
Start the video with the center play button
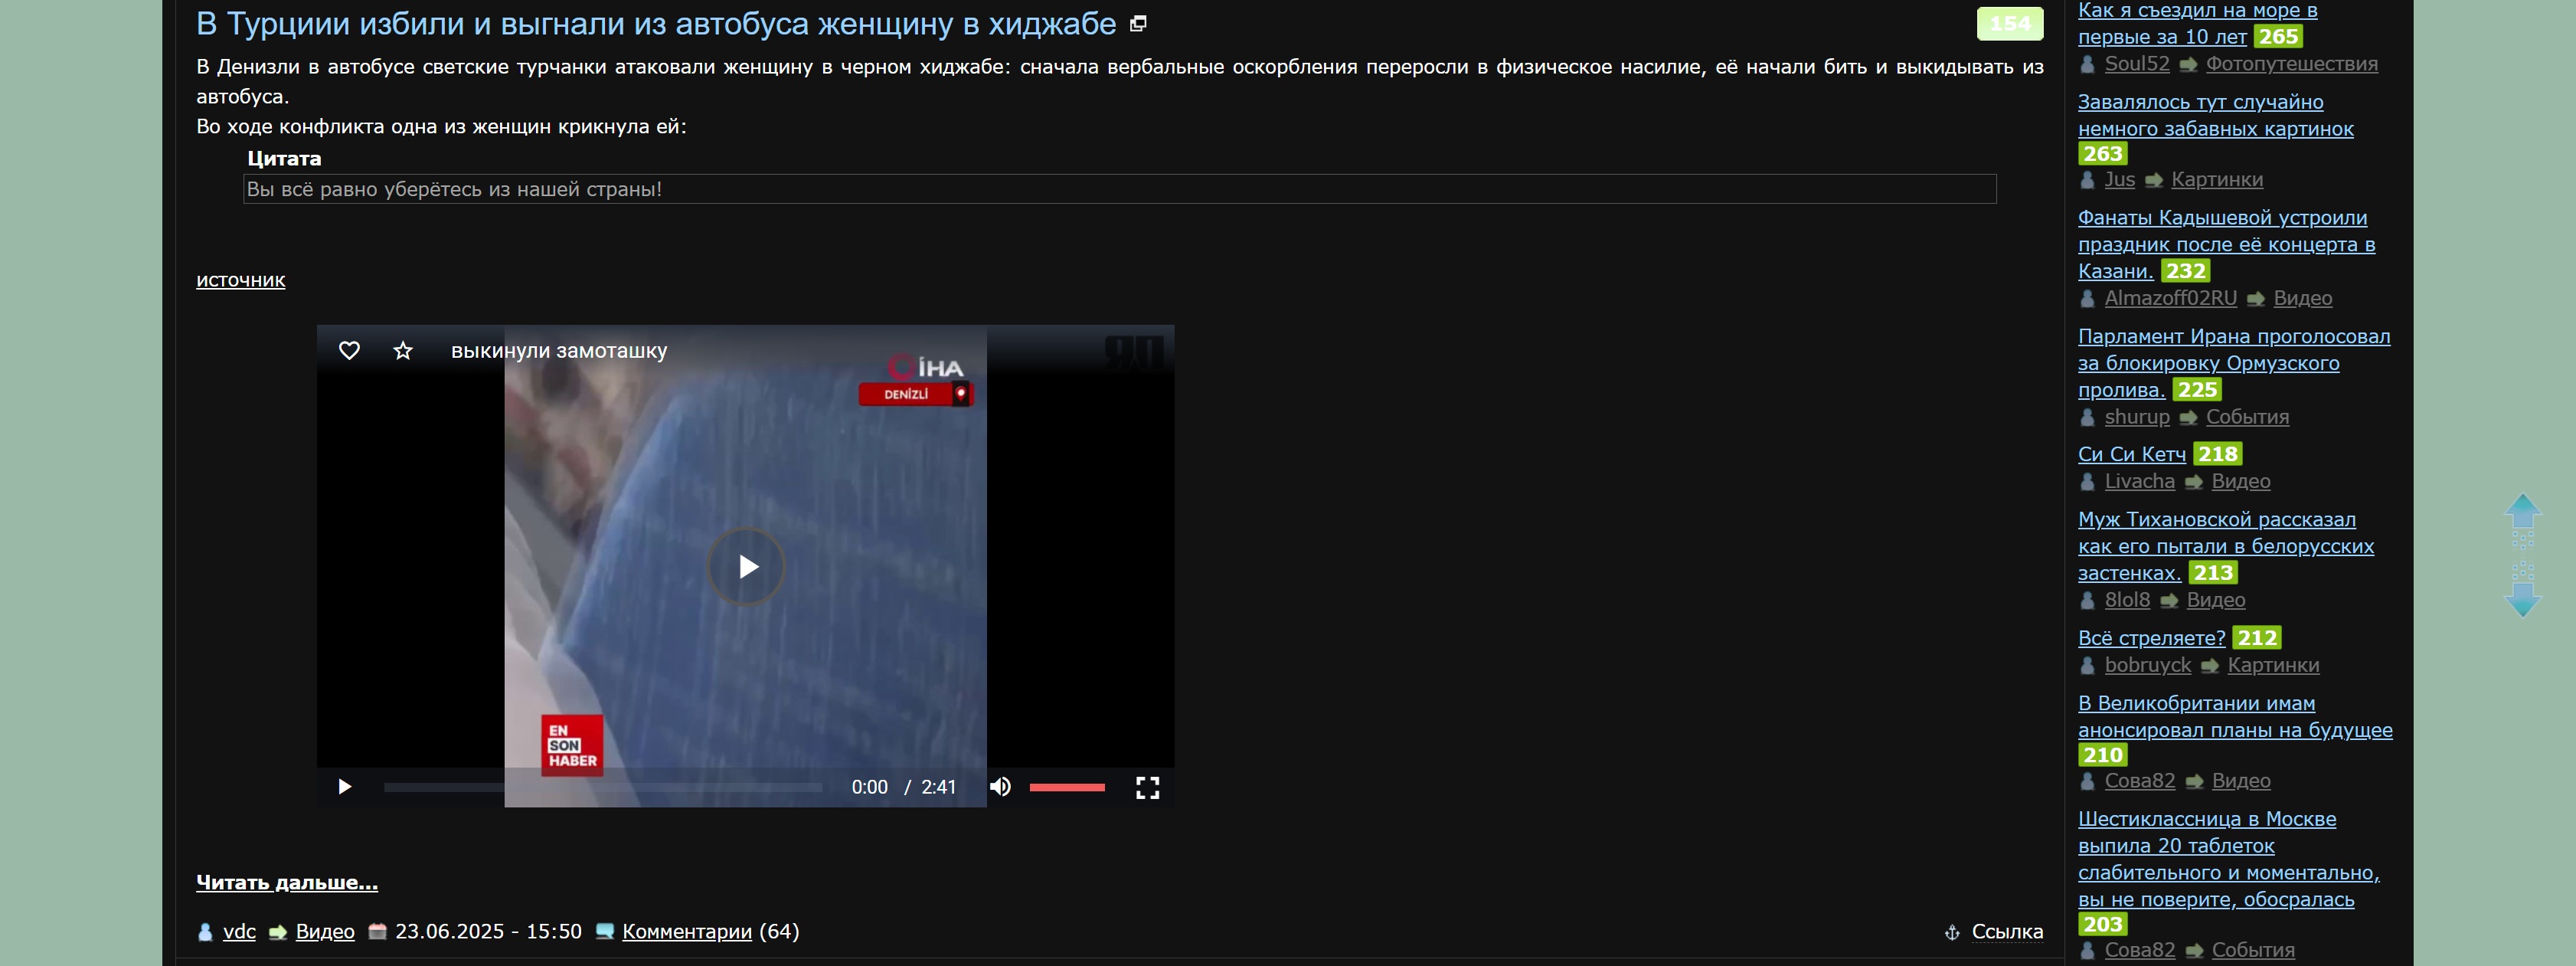pyautogui.click(x=746, y=567)
